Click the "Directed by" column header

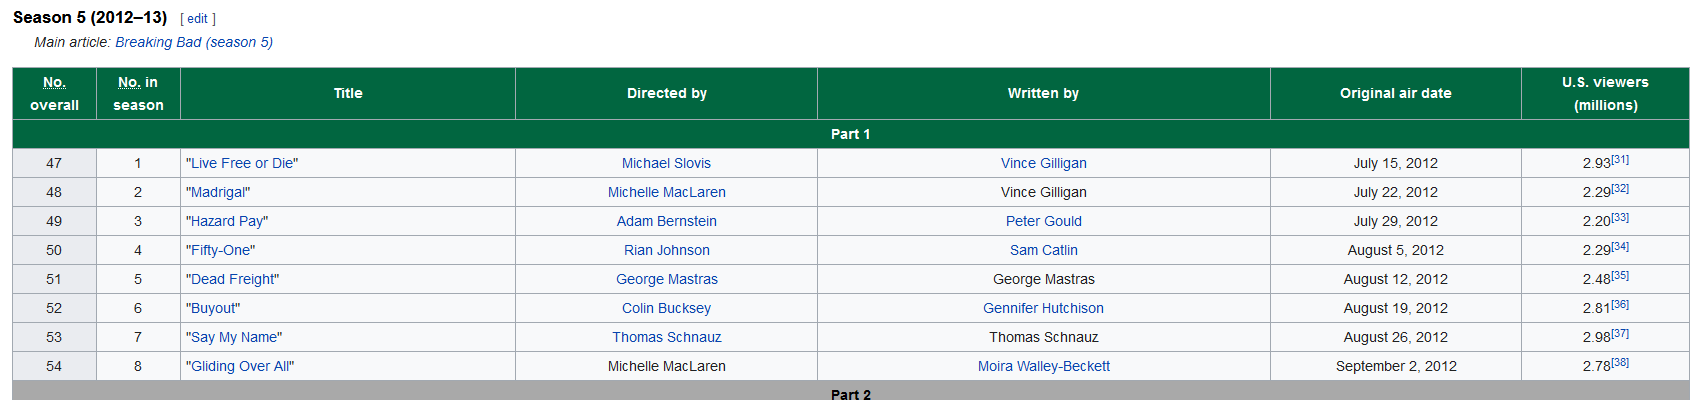pyautogui.click(x=666, y=94)
